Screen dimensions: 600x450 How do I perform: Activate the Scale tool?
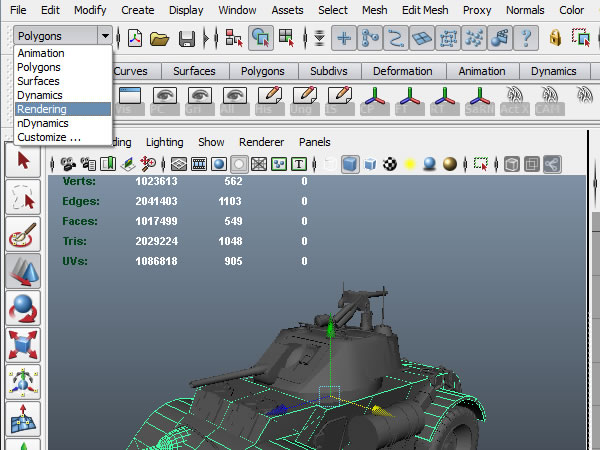coord(23,345)
